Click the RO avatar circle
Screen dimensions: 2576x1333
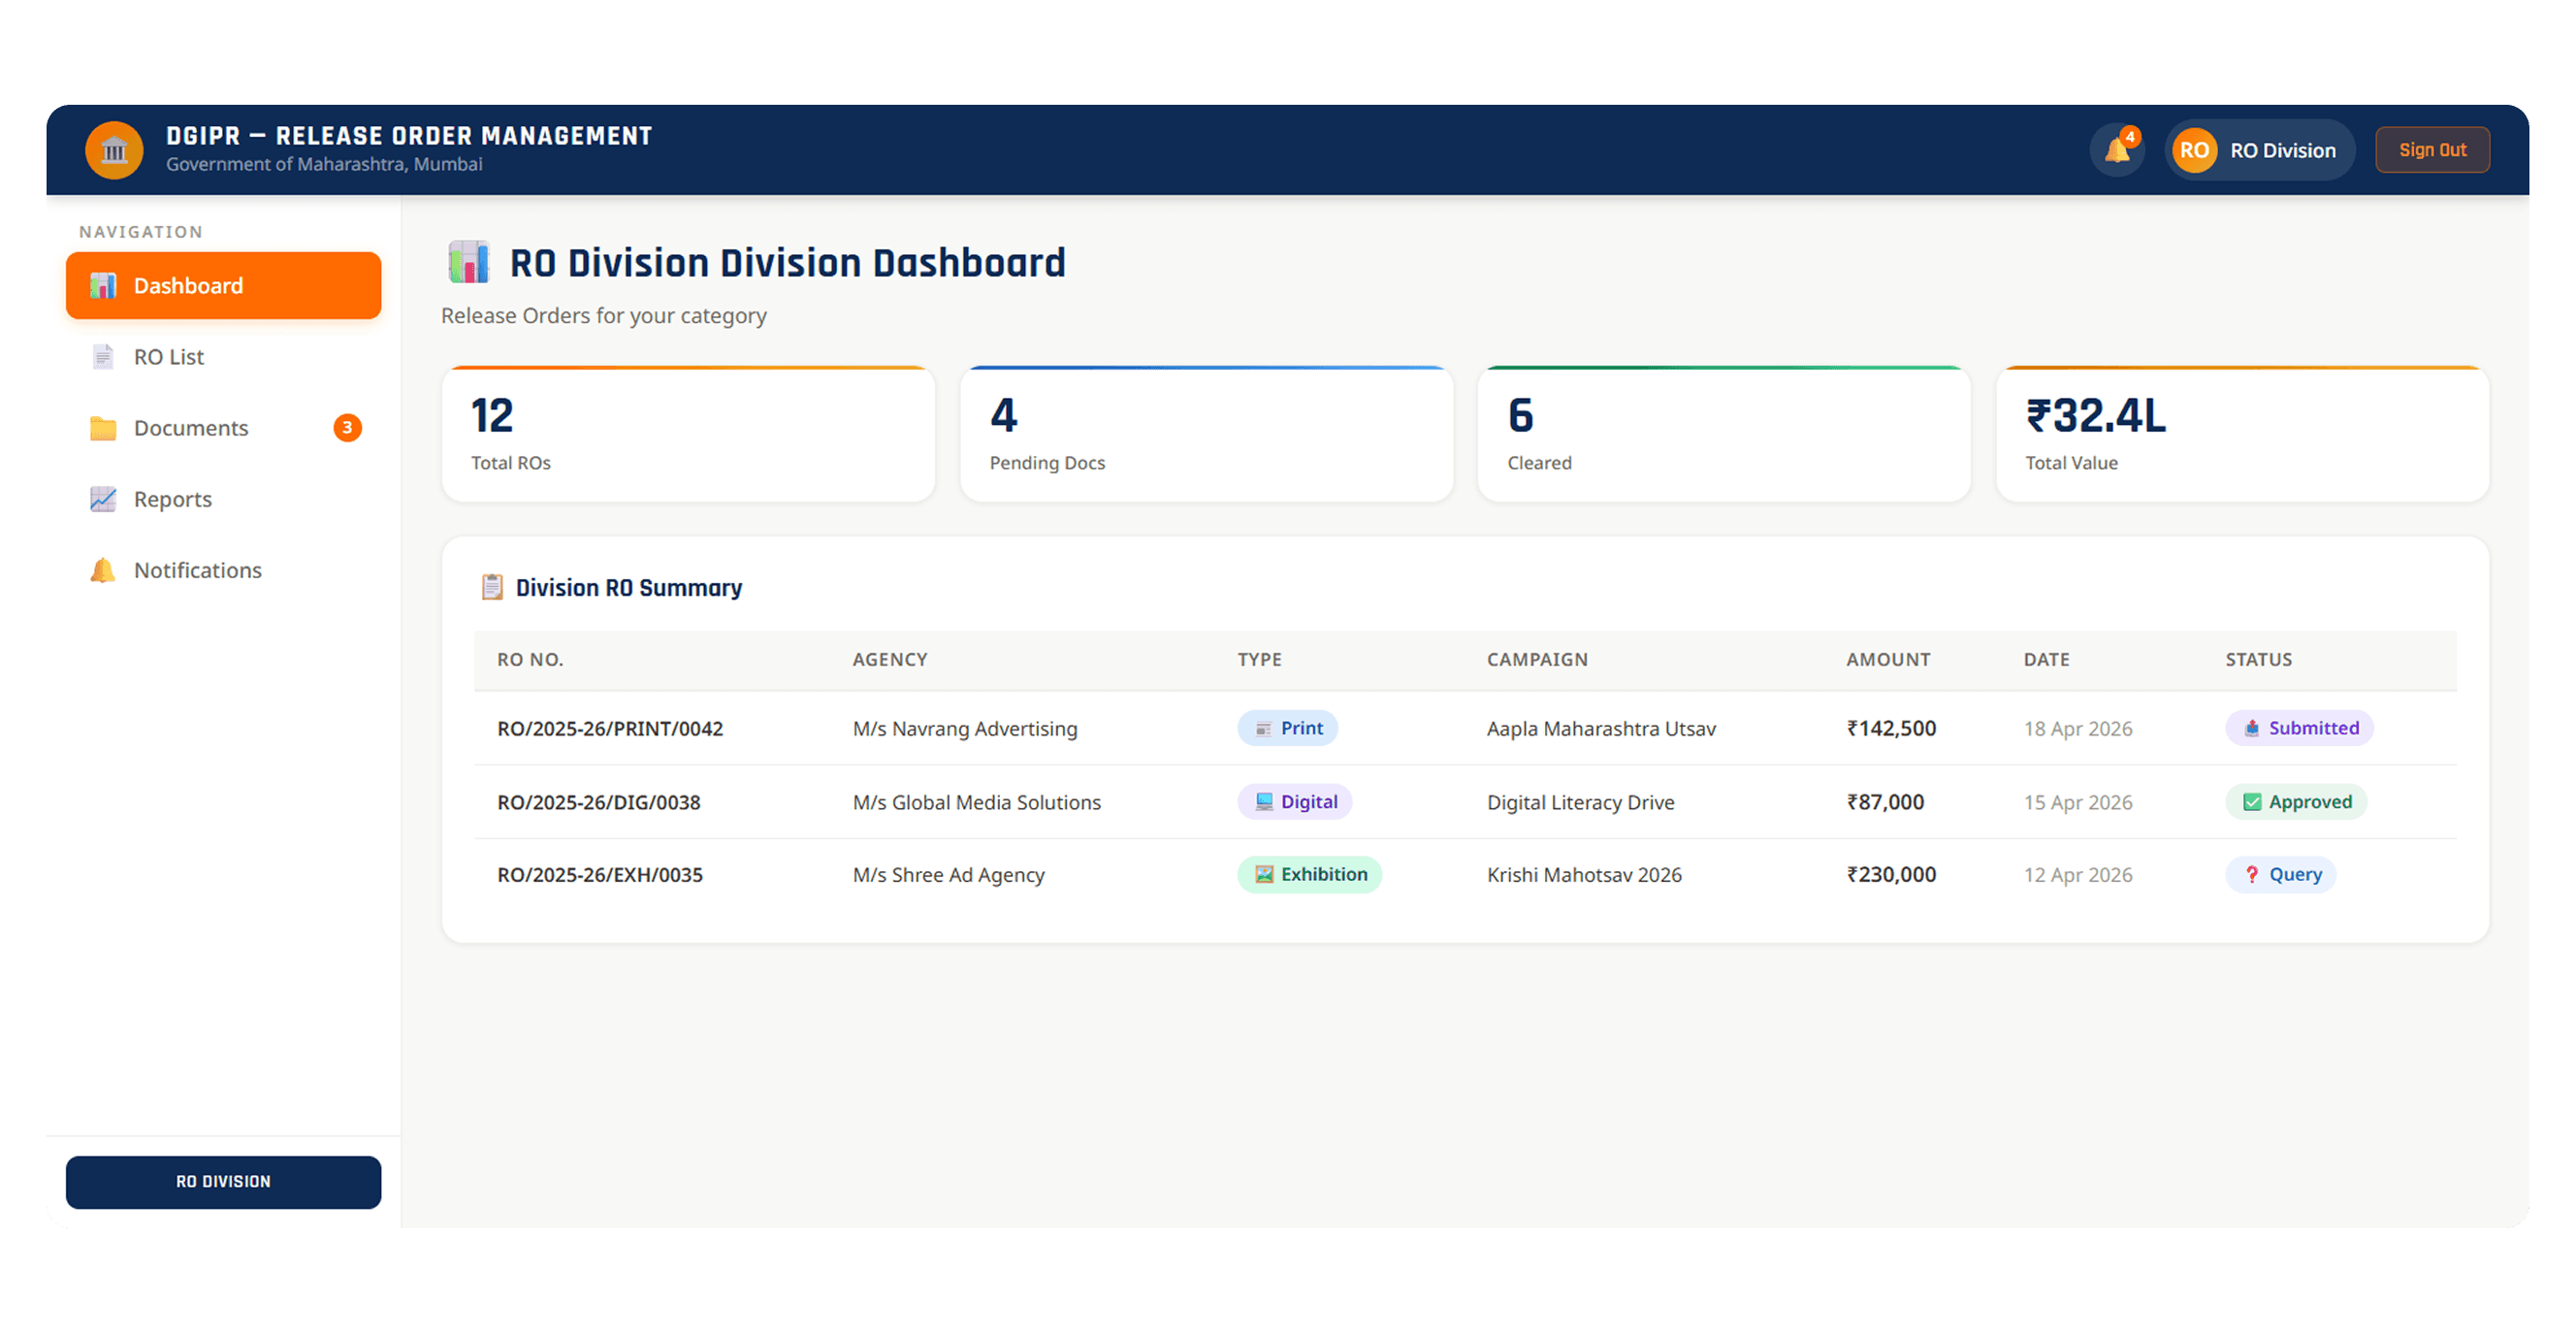pyautogui.click(x=2194, y=150)
